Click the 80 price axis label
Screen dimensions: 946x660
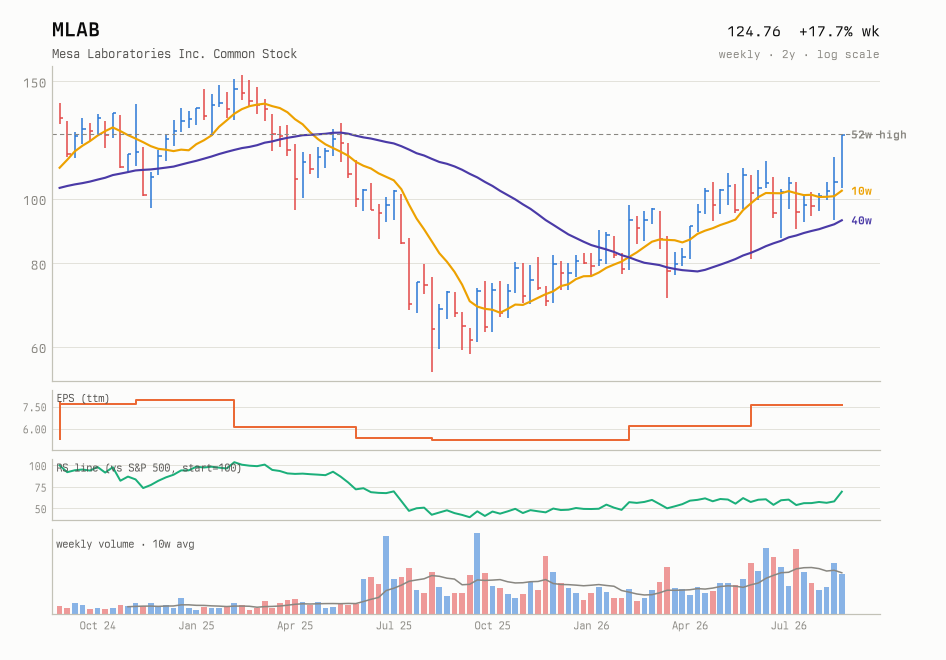pos(39,265)
